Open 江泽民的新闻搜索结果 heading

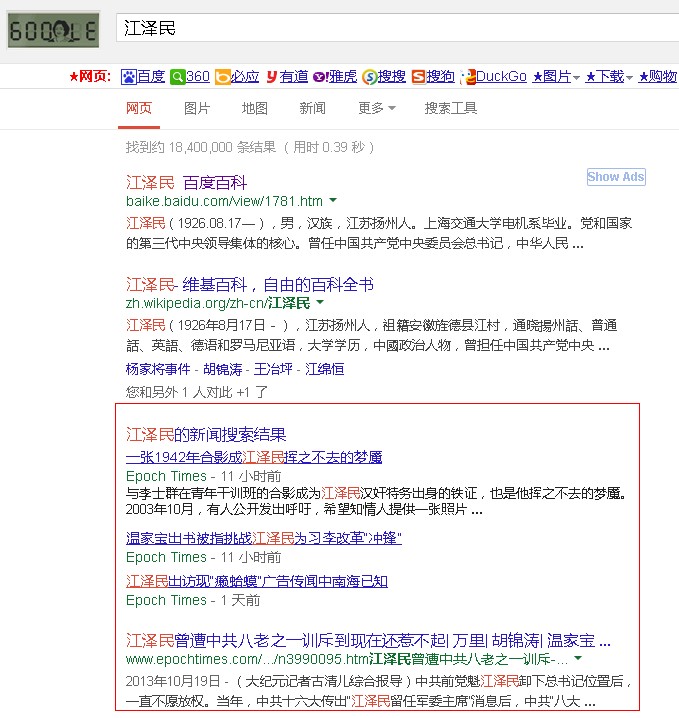tap(206, 435)
